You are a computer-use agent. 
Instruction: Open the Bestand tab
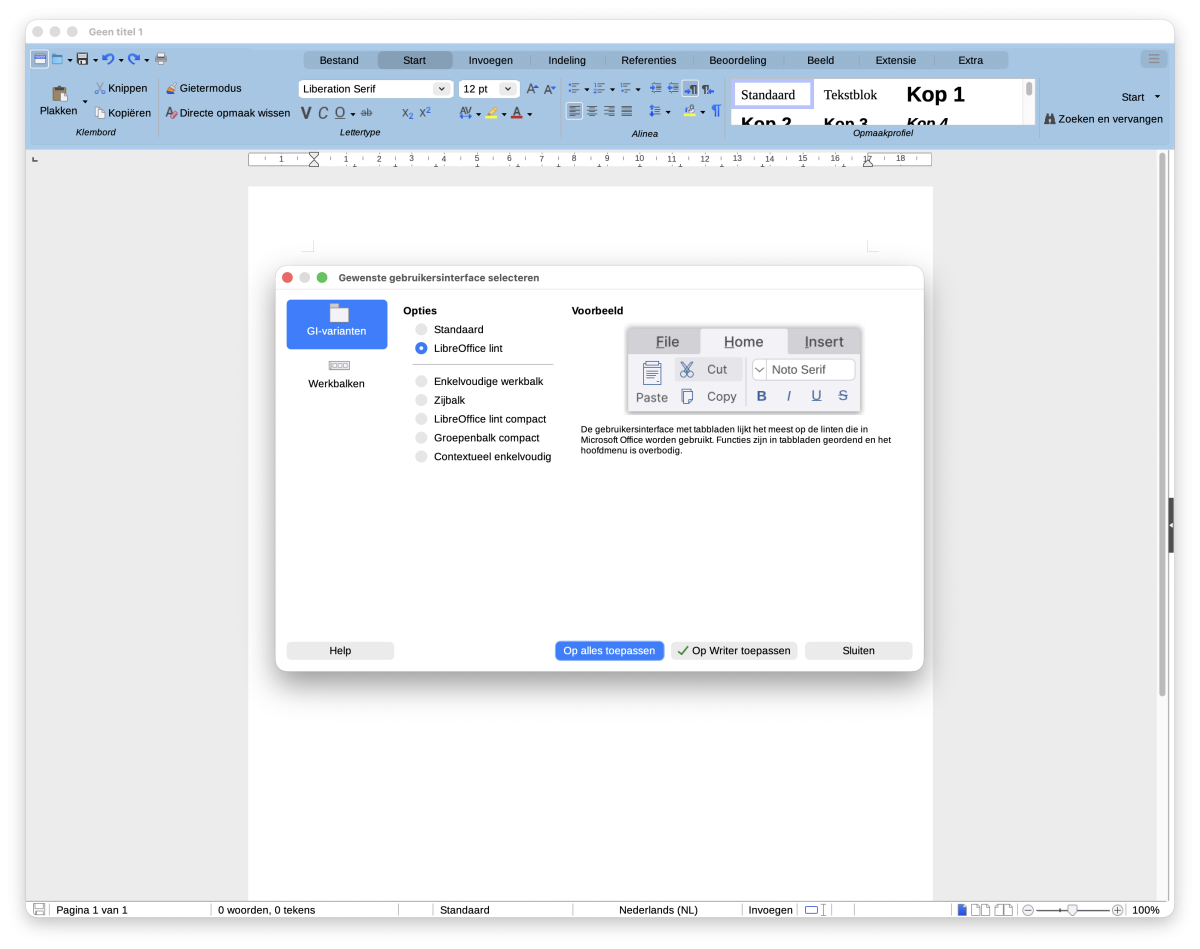click(x=339, y=60)
